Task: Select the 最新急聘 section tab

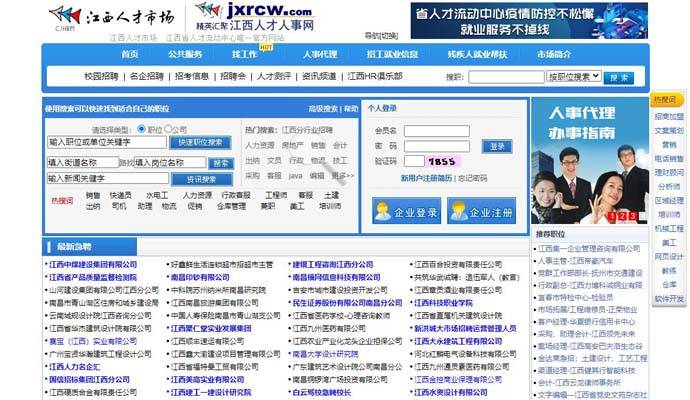Action: coord(90,247)
